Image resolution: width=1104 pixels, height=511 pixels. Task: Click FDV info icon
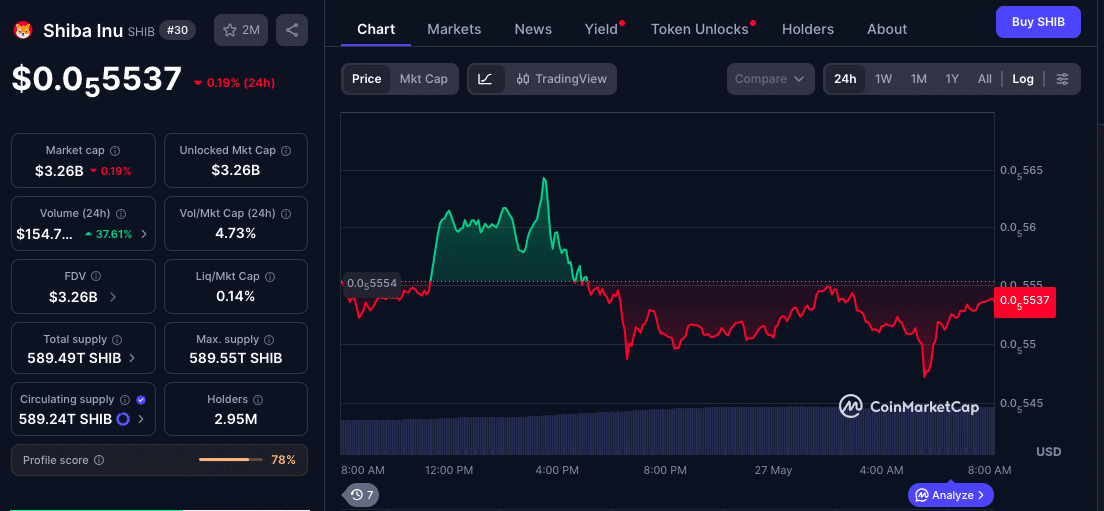[x=96, y=277]
